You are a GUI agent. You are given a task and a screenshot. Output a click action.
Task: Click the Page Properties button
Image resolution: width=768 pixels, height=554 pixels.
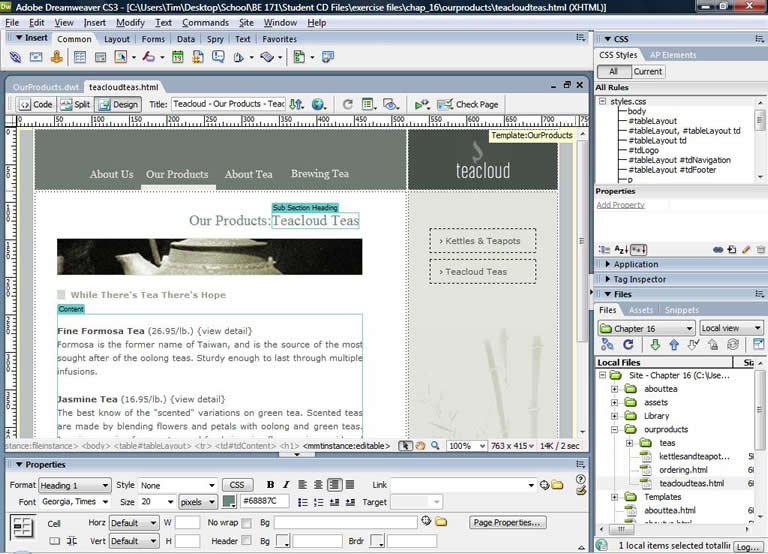click(x=507, y=523)
